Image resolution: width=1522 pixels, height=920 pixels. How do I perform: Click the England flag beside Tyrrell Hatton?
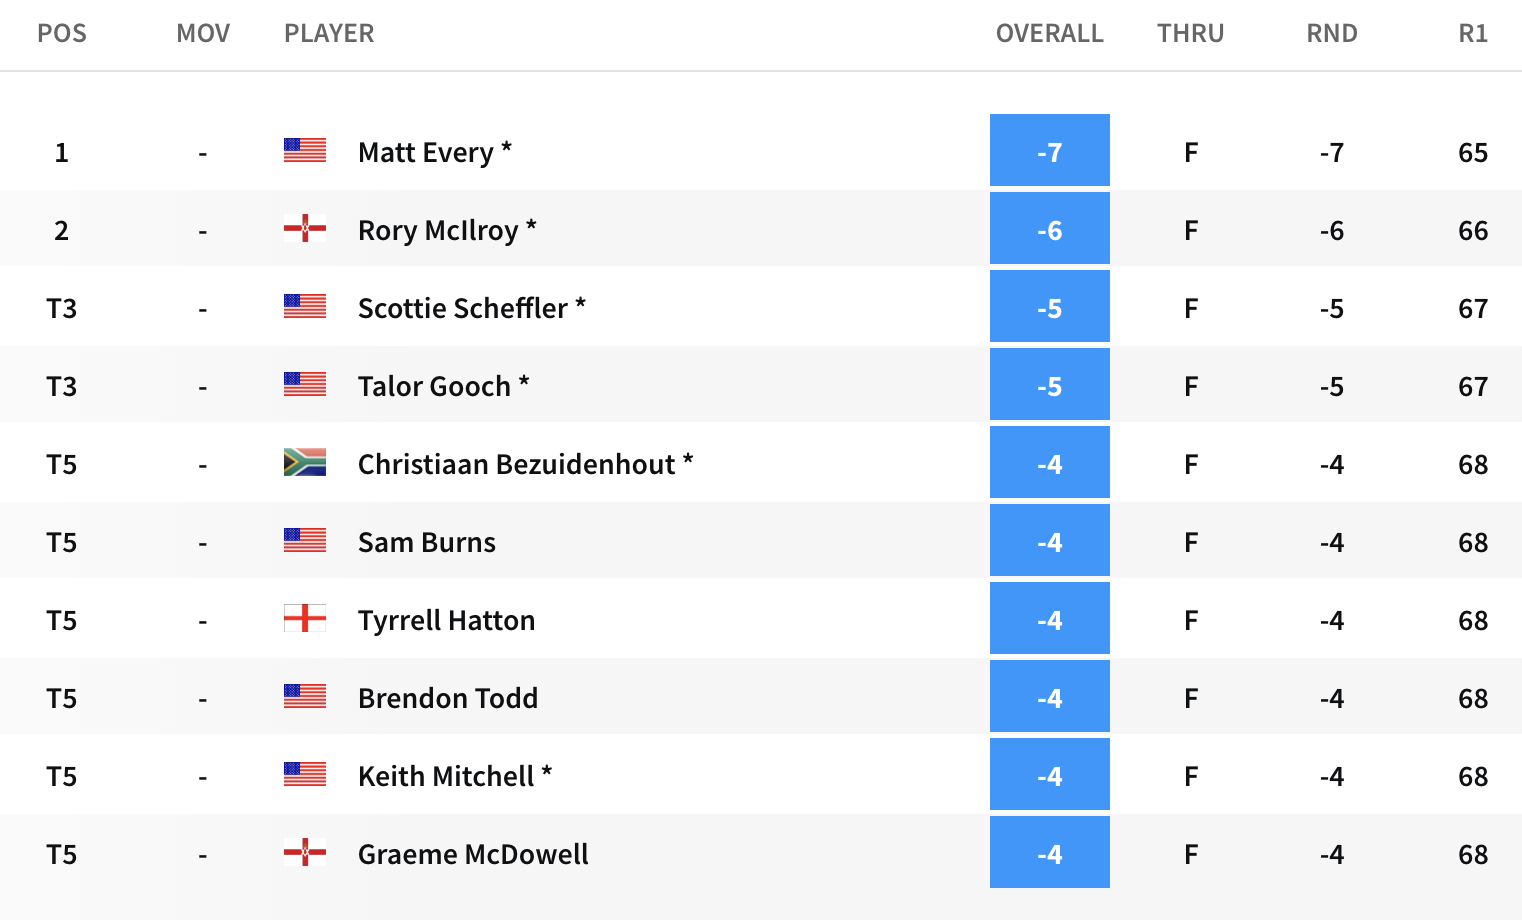click(305, 618)
